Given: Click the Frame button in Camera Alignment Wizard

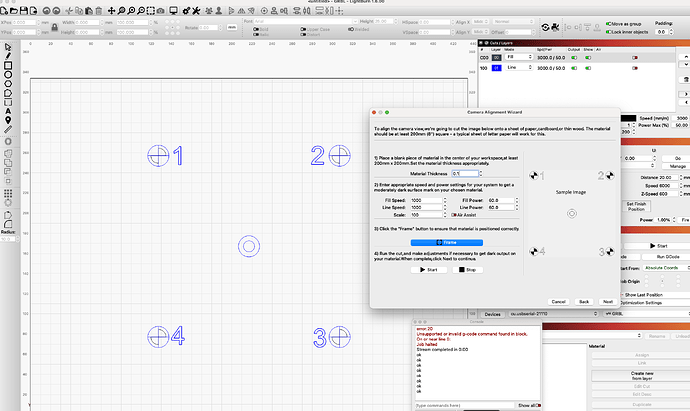Looking at the screenshot, I should [447, 242].
